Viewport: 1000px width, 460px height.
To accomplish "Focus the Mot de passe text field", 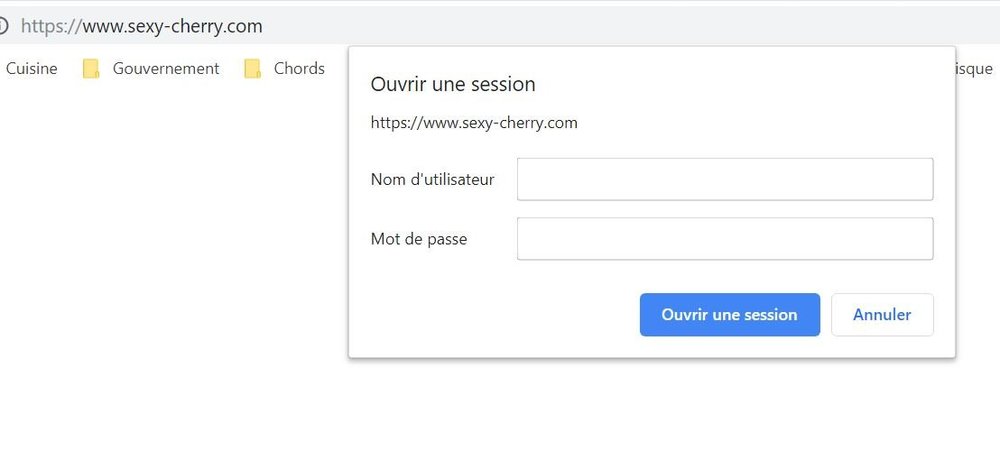I will point(725,239).
